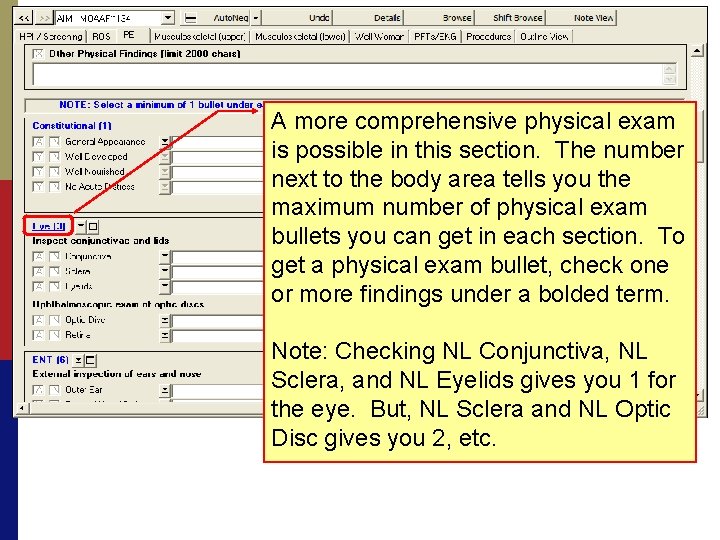Screen dimensions: 720x540
Task: Click the Shift Browse button
Action: click(x=518, y=18)
